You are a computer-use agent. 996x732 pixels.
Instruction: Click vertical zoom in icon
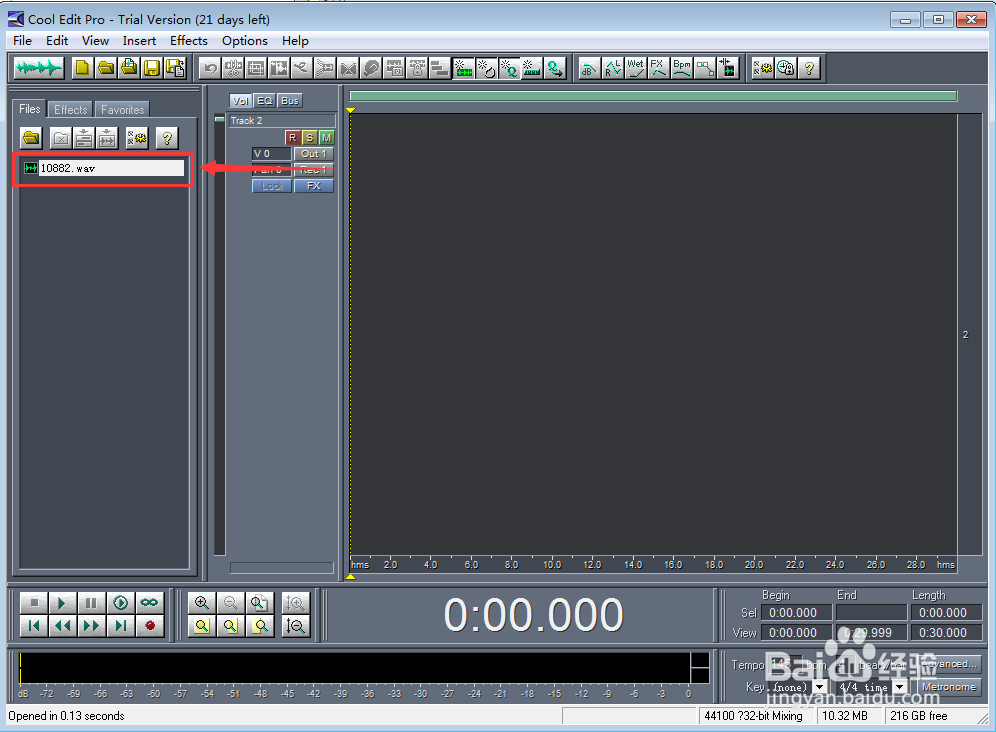click(x=295, y=602)
